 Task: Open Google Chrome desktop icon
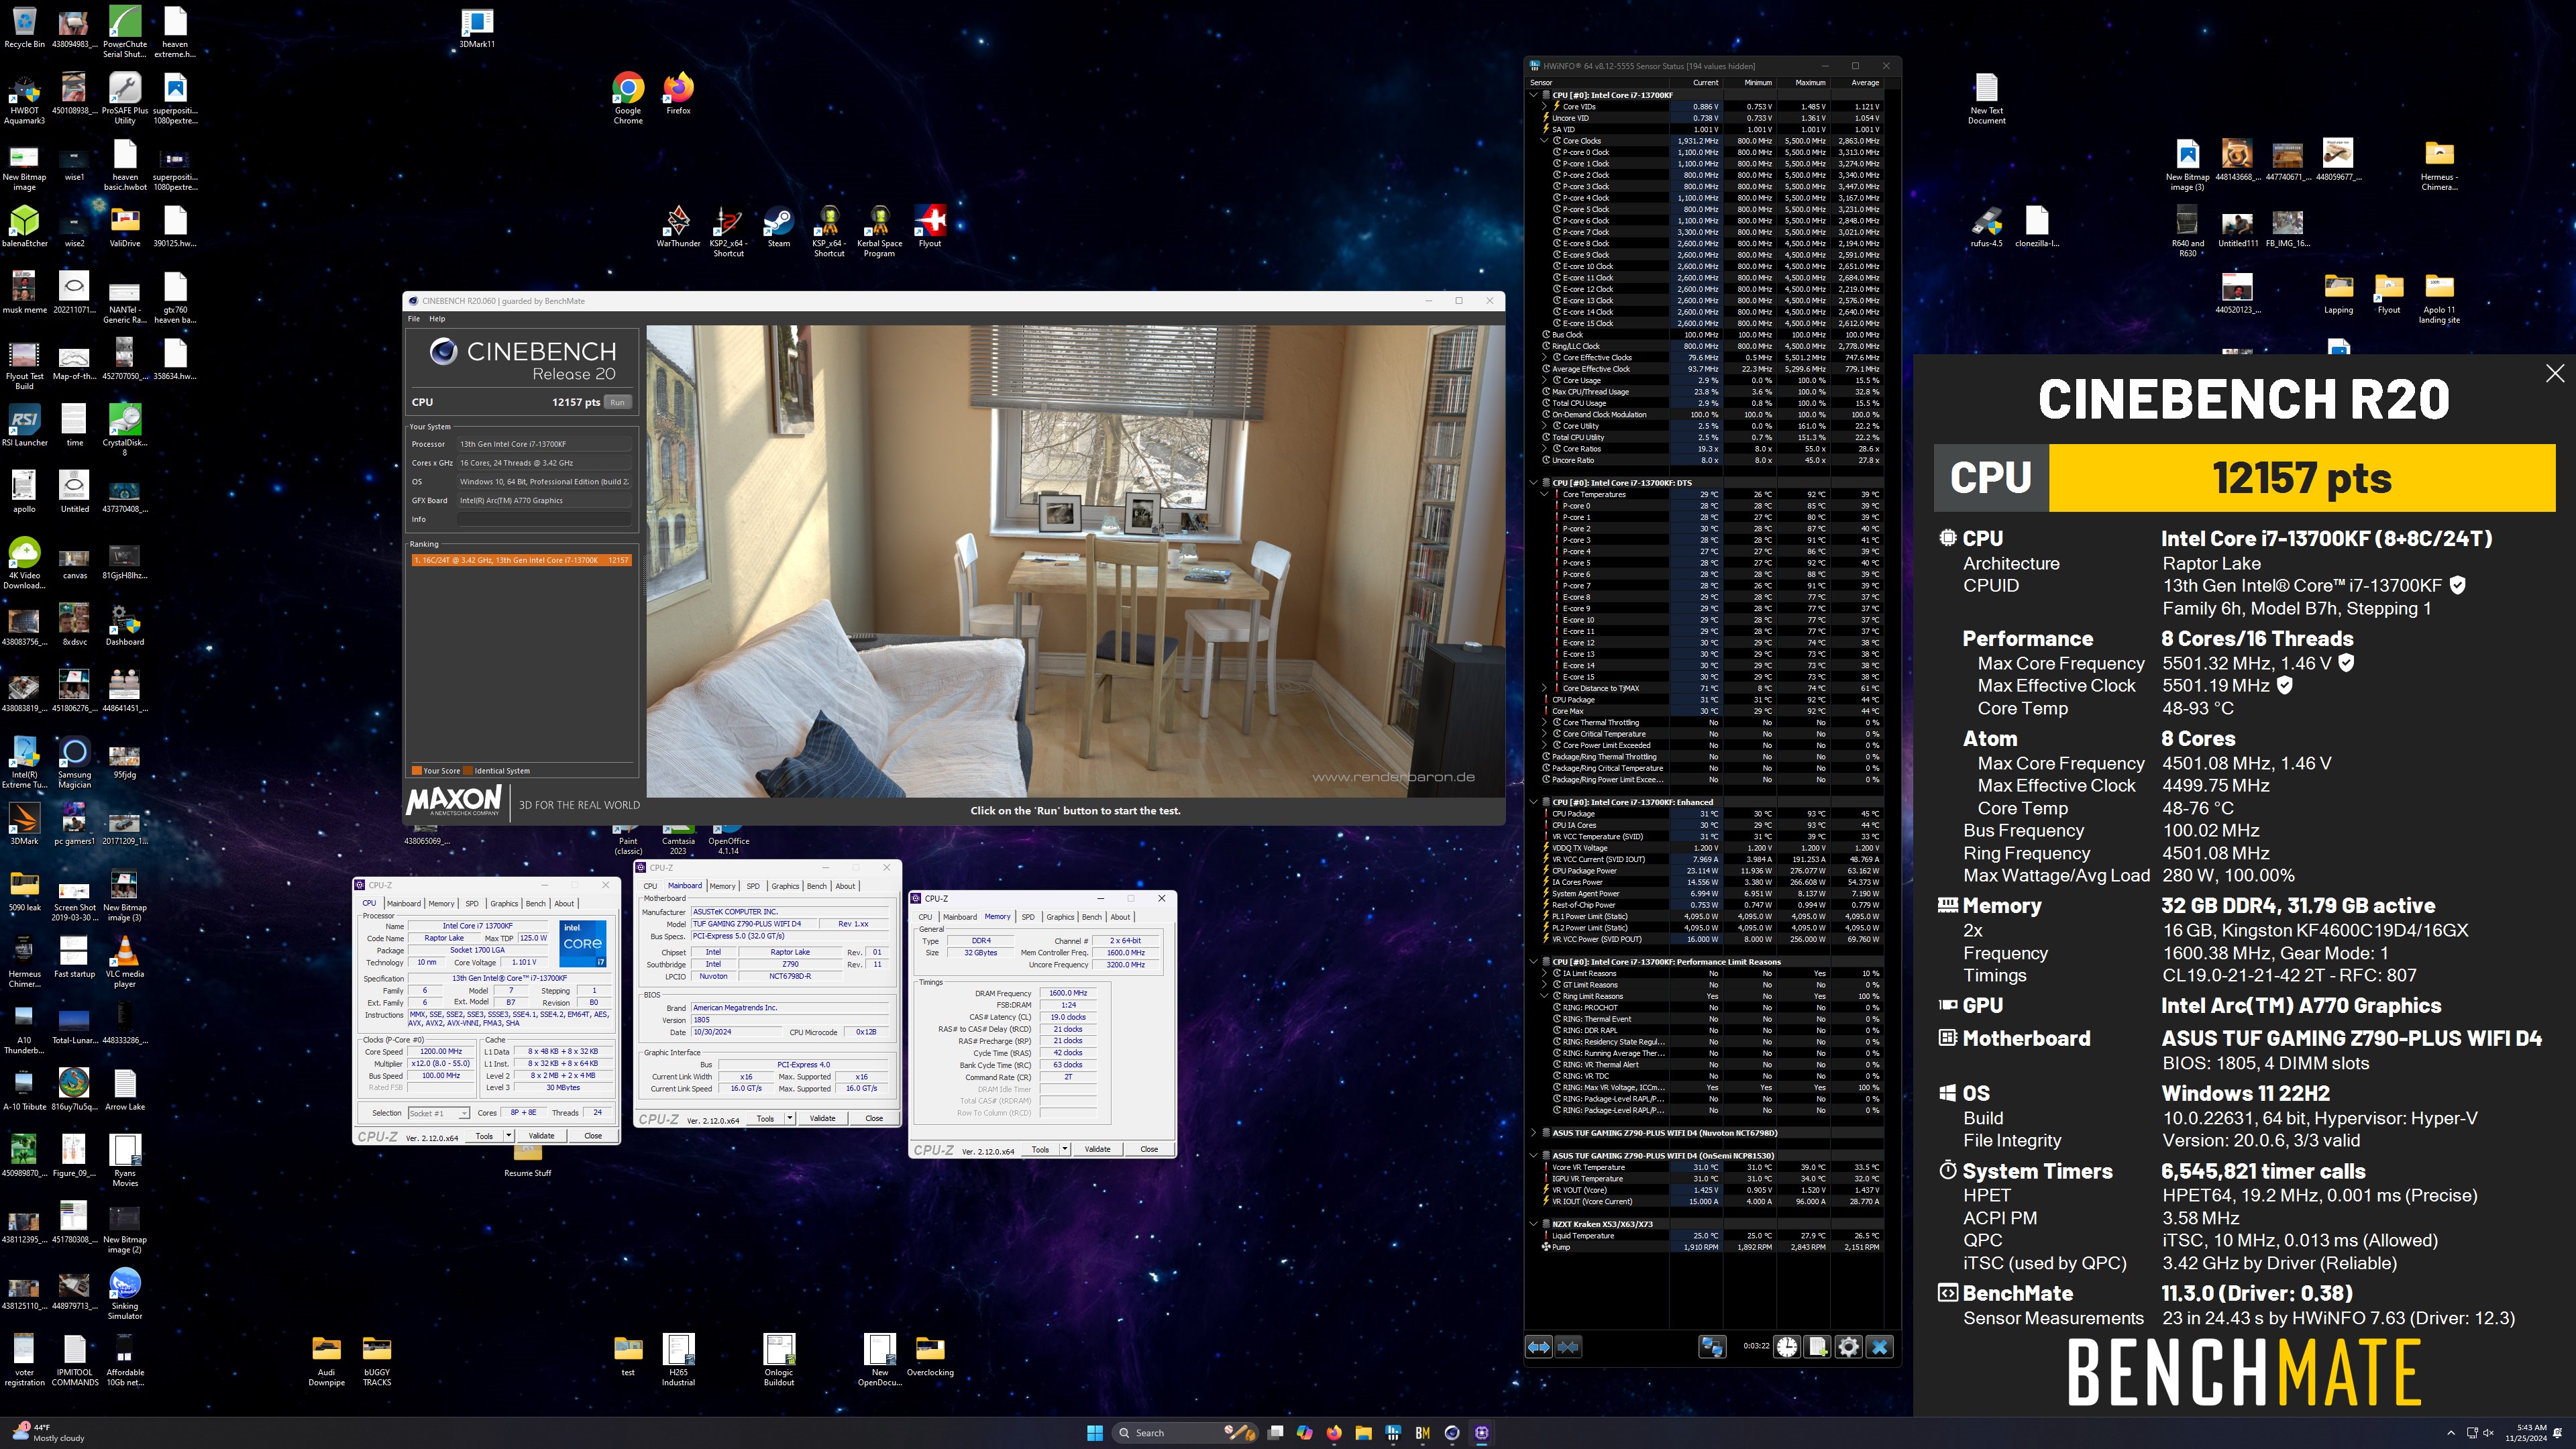coord(628,96)
